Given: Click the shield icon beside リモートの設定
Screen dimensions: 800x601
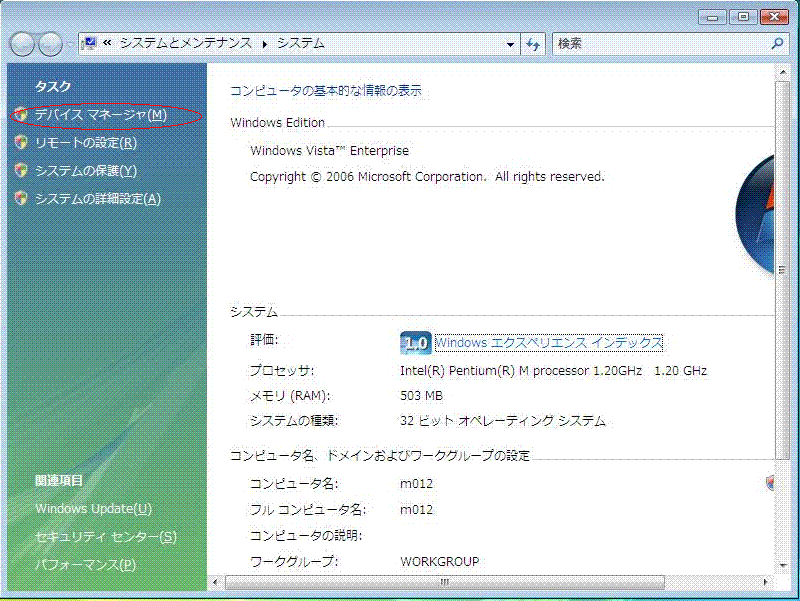Looking at the screenshot, I should [21, 142].
